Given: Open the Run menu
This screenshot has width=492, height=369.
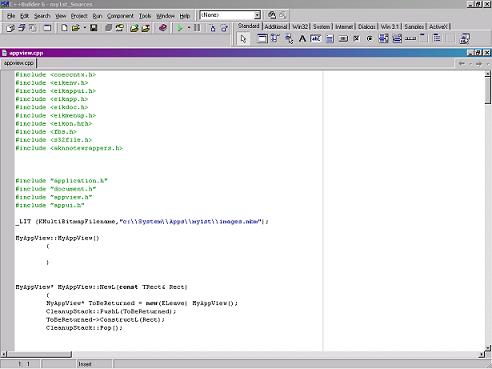Looking at the screenshot, I should click(97, 16).
